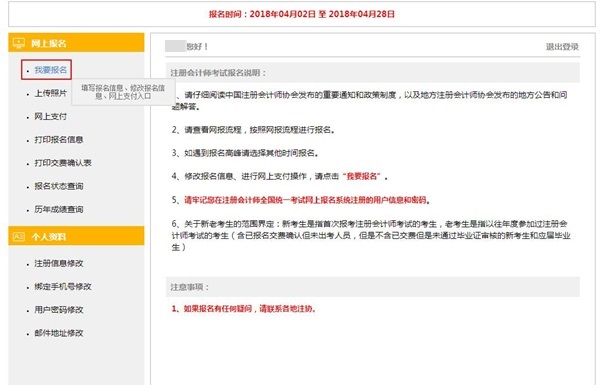Screen dimensions: 600x385
Task: Click the monitor icon beside 网上报名
Action: 18,43
